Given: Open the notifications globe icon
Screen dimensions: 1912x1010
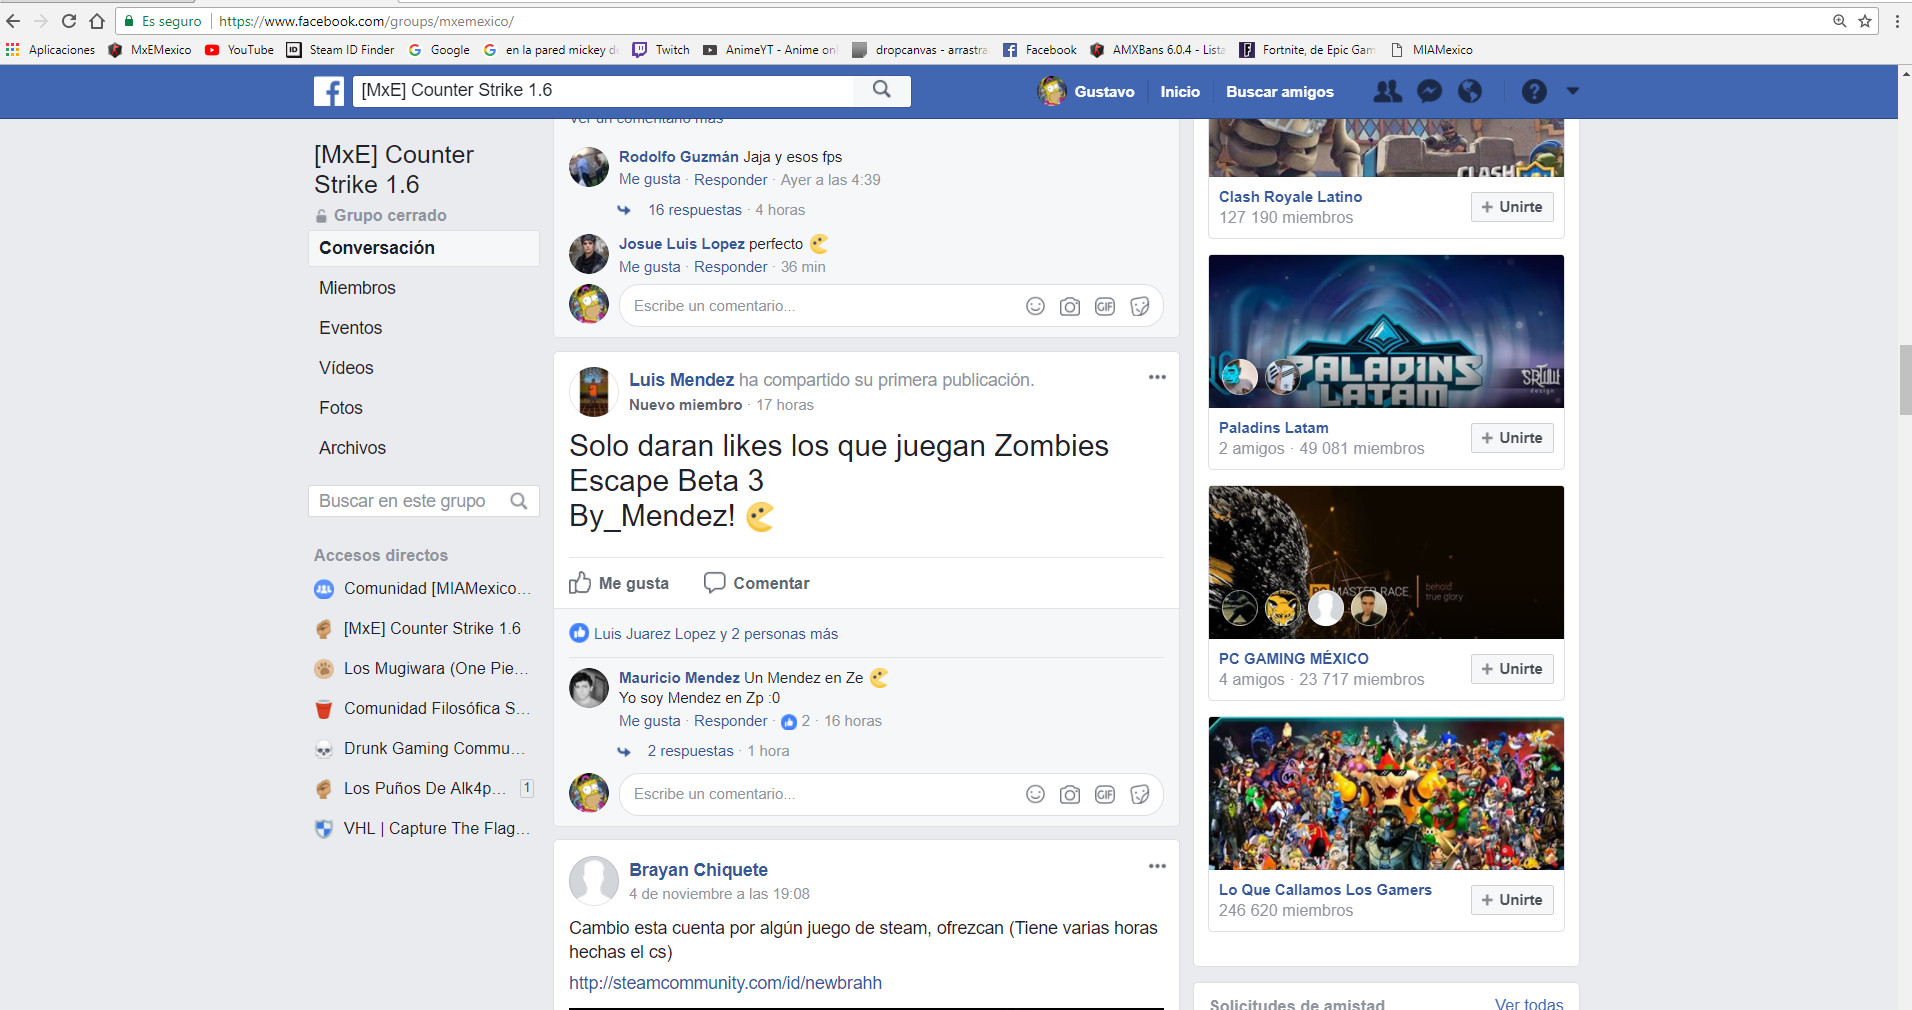Looking at the screenshot, I should pyautogui.click(x=1470, y=91).
